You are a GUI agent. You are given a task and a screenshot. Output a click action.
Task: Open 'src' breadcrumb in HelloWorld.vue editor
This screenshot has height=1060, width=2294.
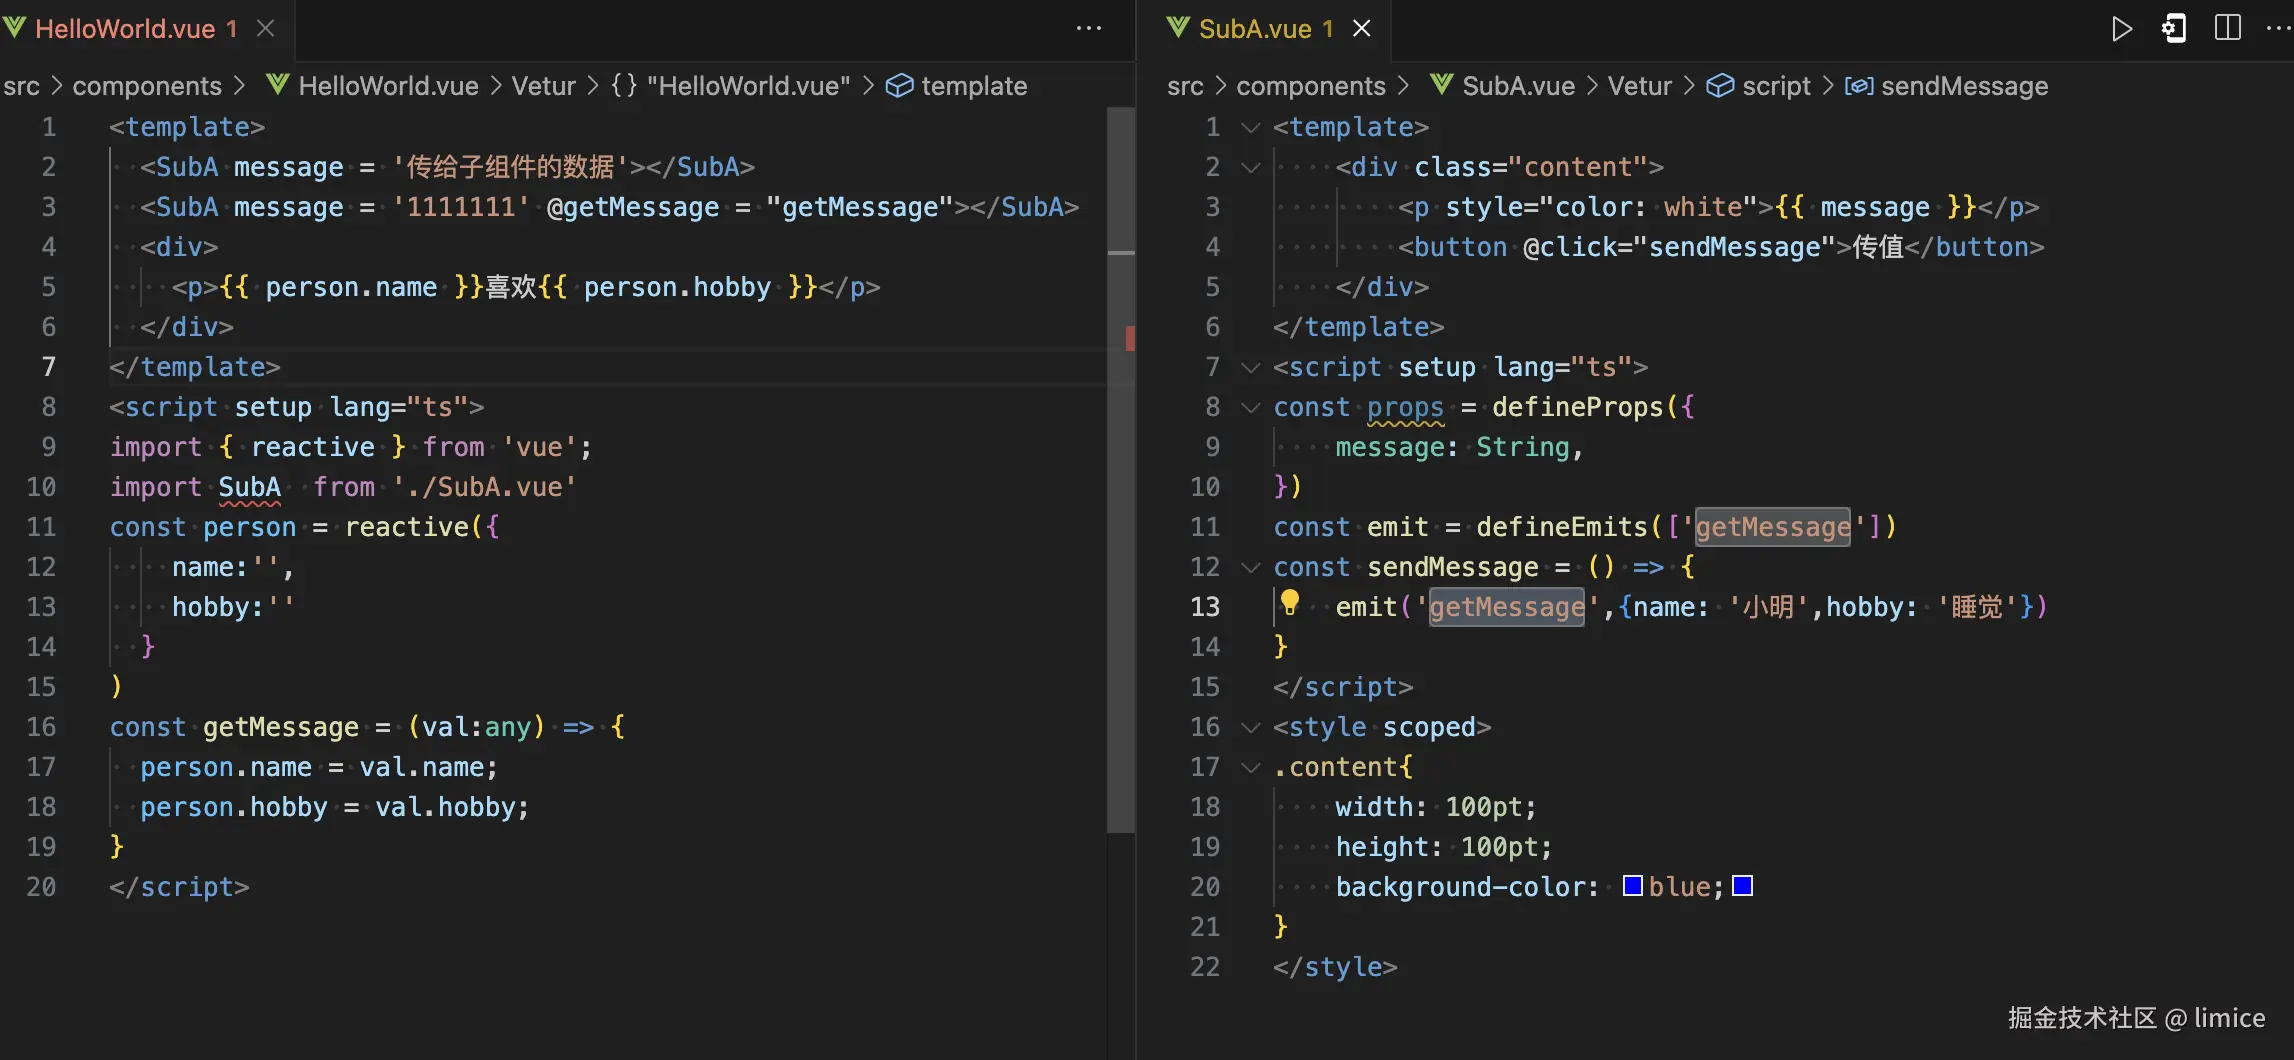pyautogui.click(x=22, y=86)
